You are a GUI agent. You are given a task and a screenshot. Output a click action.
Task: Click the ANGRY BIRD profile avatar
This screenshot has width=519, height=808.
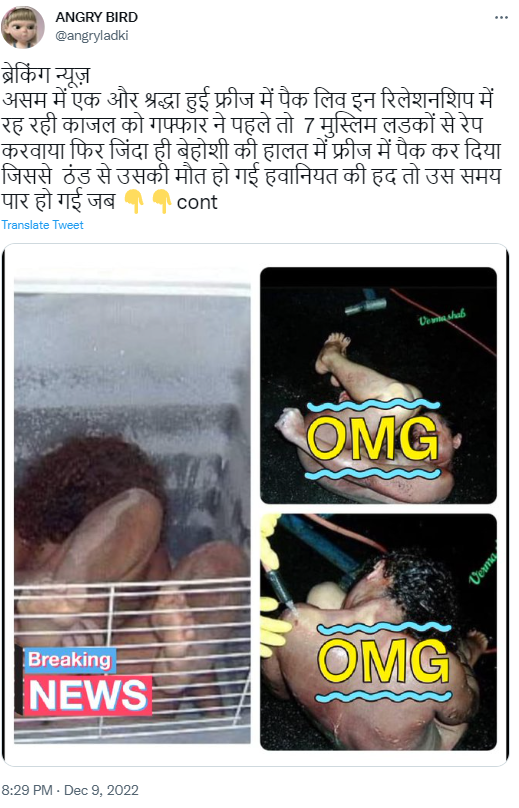tap(22, 27)
